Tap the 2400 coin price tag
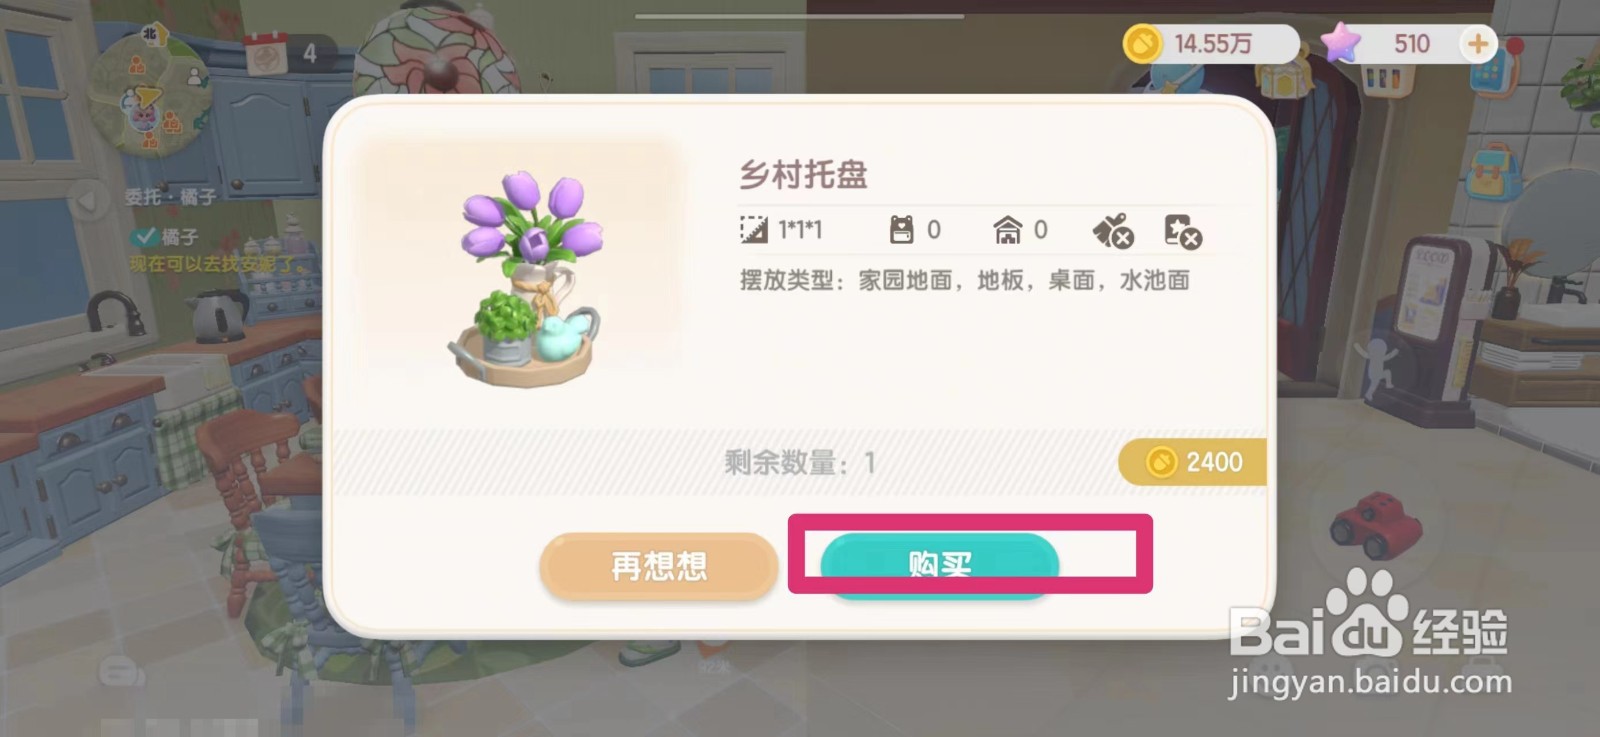Image resolution: width=1600 pixels, height=737 pixels. (x=1192, y=462)
